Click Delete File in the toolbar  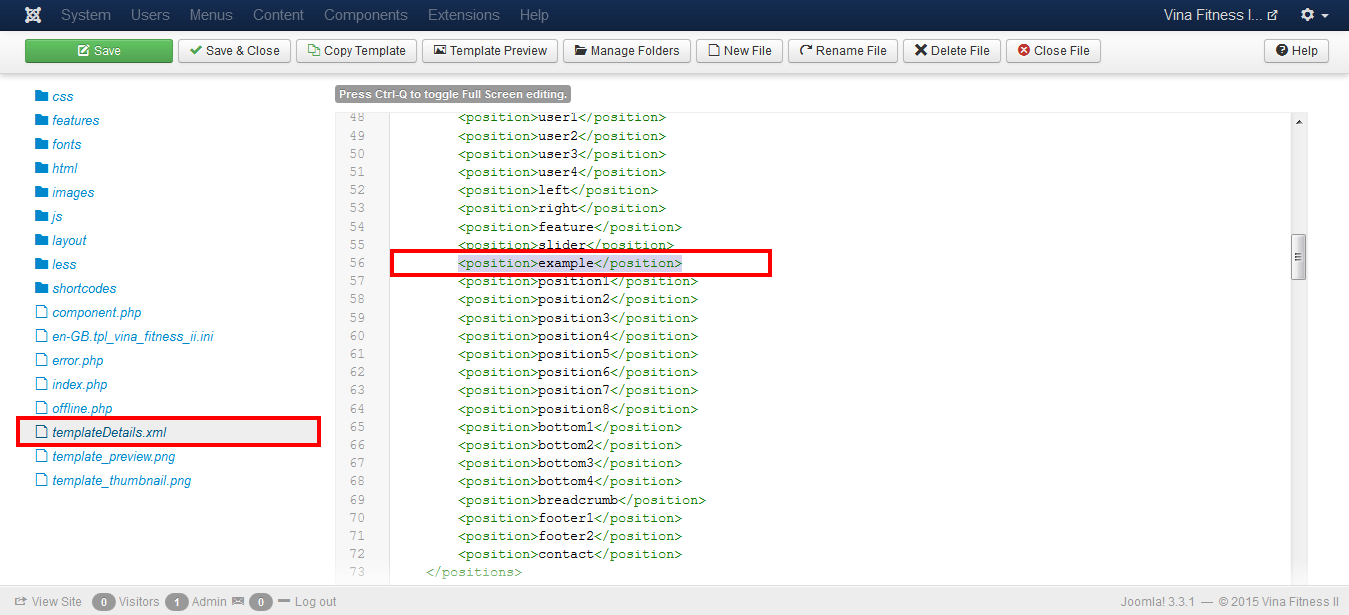tap(951, 51)
